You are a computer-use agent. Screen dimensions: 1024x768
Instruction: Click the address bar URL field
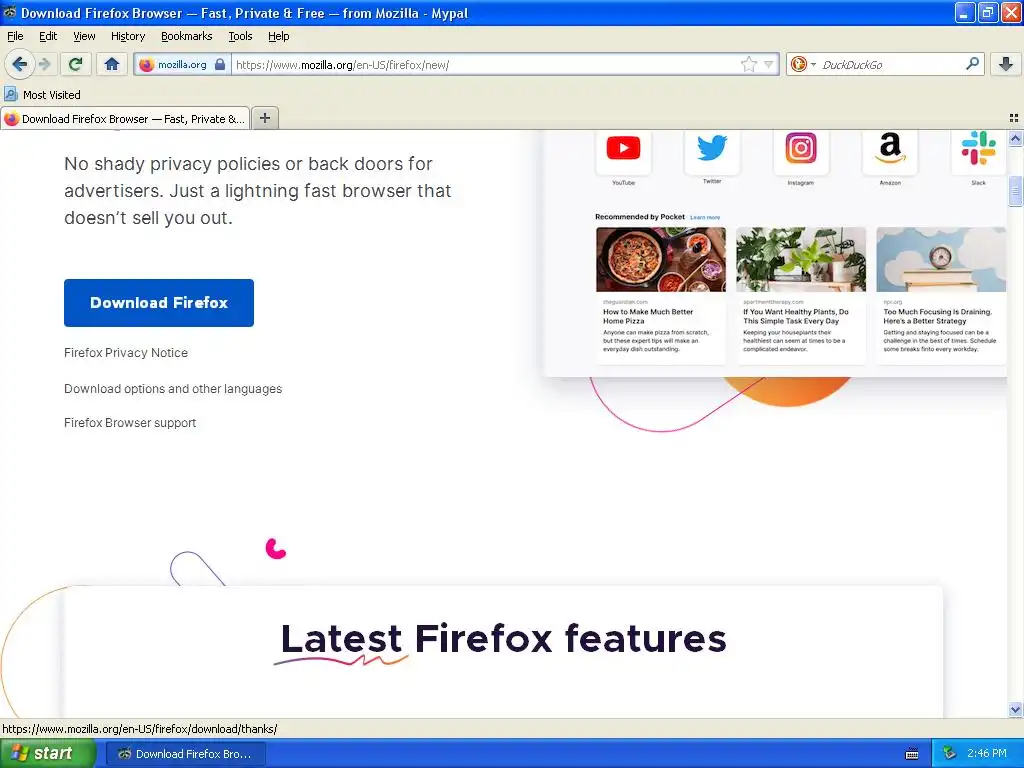tap(487, 65)
